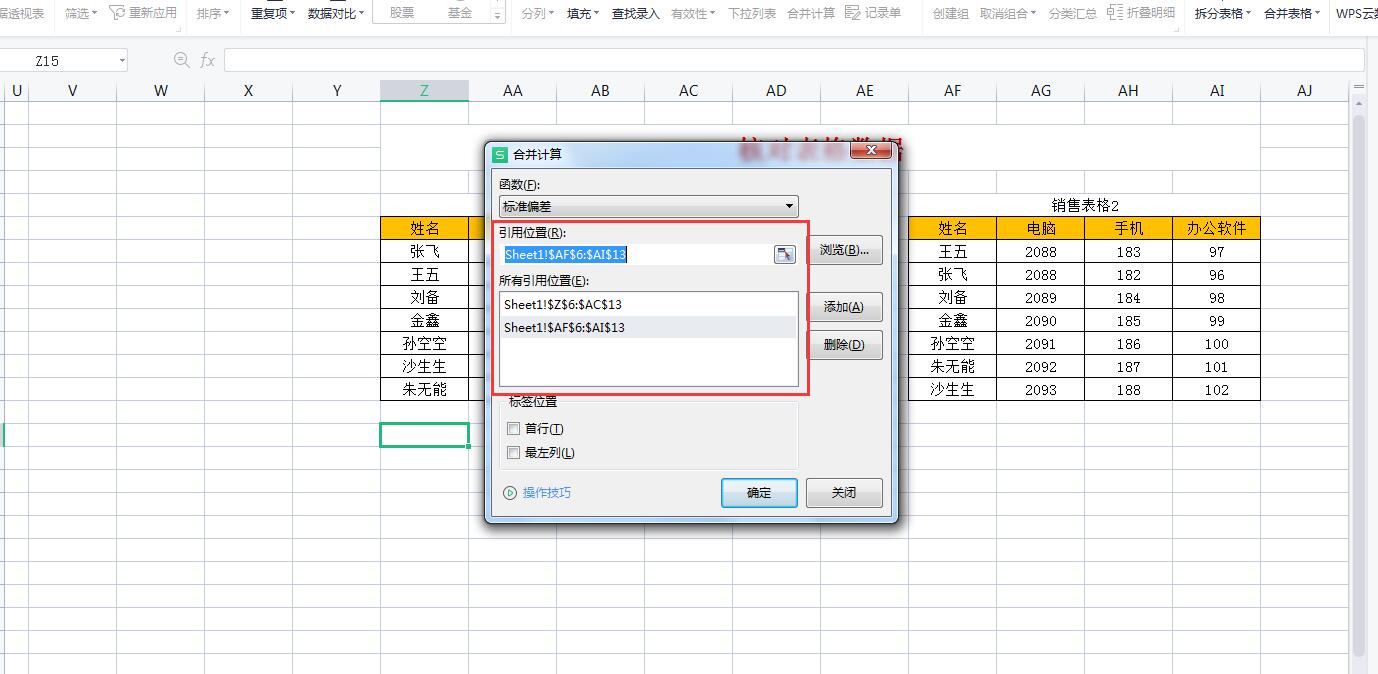Click the 手机 header cell
Screen dimensions: 1378x674
pos(1128,228)
